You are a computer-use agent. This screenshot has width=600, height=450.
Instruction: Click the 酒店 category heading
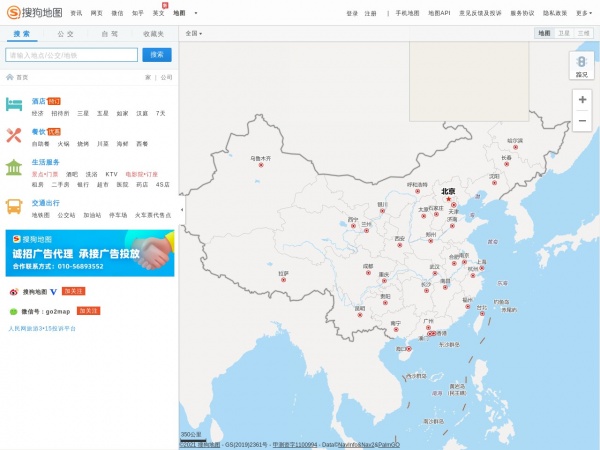38,101
